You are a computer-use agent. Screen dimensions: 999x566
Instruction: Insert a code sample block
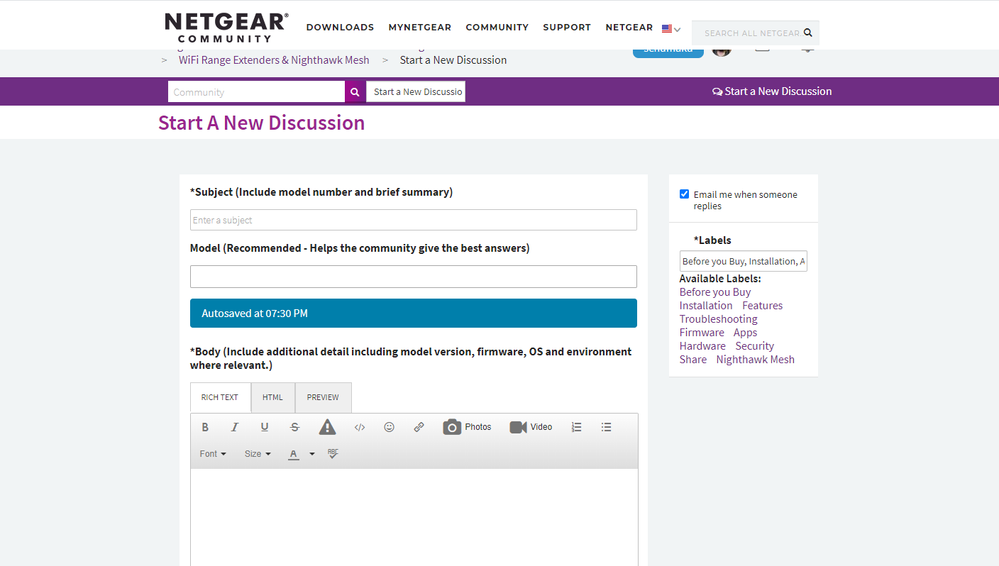(360, 427)
